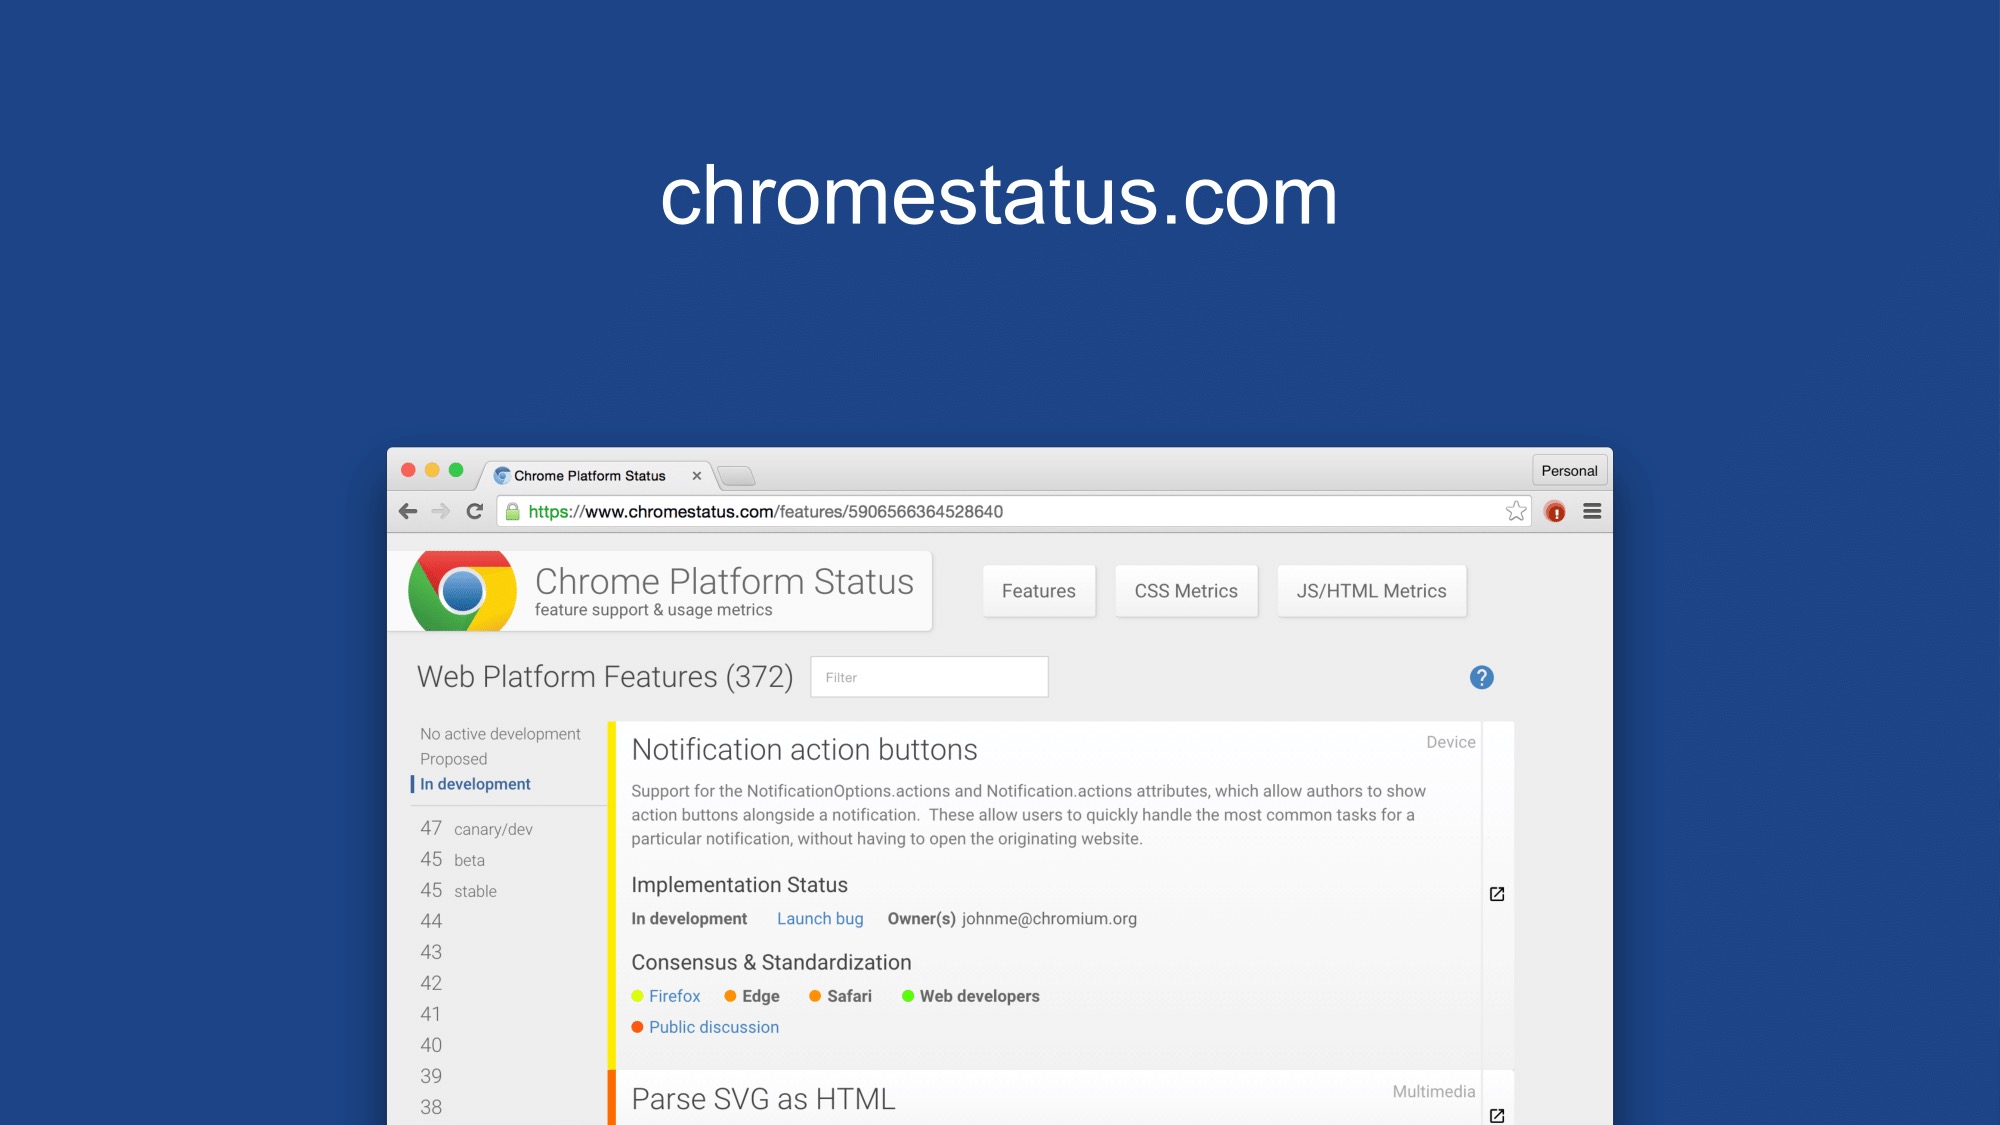Click in the Filter input field

pos(929,677)
